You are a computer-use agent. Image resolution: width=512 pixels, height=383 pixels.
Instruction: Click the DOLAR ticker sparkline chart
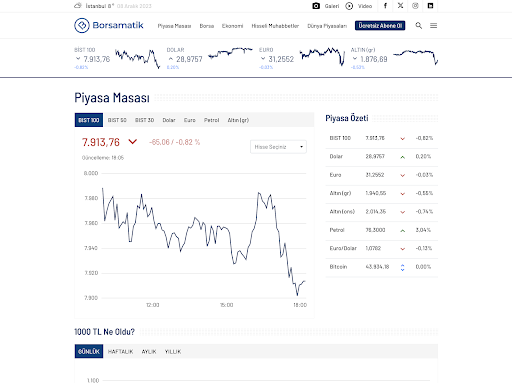(230, 53)
